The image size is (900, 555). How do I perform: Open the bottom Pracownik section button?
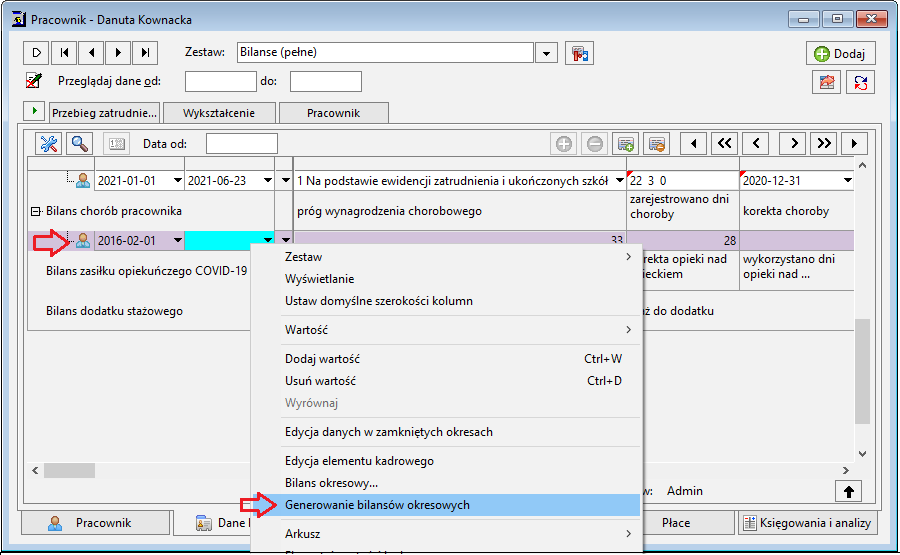[96, 523]
